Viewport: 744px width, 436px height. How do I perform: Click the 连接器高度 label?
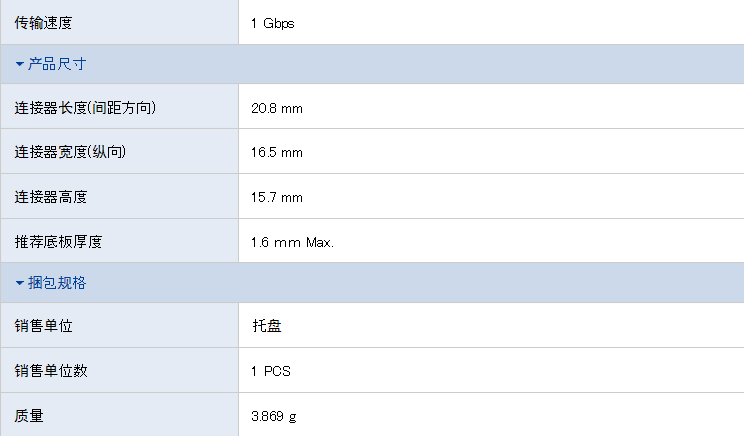click(x=51, y=197)
